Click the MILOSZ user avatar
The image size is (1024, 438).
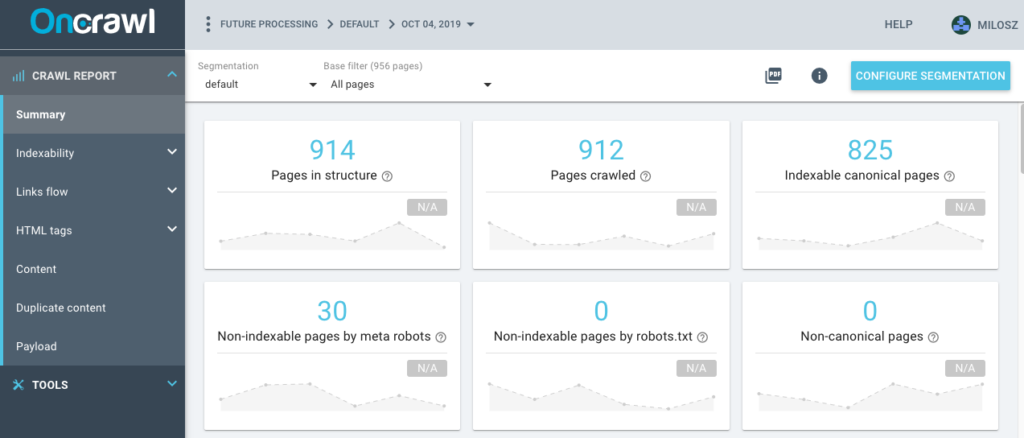961,25
